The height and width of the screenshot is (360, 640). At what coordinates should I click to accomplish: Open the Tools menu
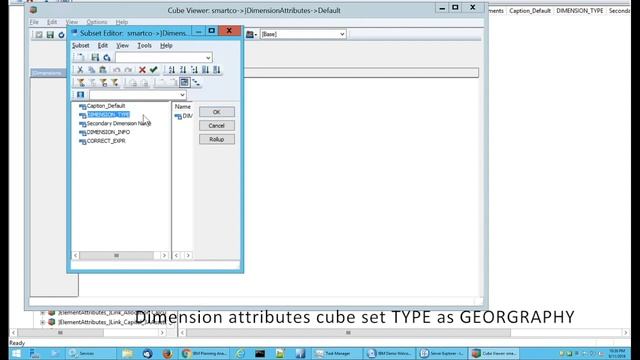coord(144,45)
